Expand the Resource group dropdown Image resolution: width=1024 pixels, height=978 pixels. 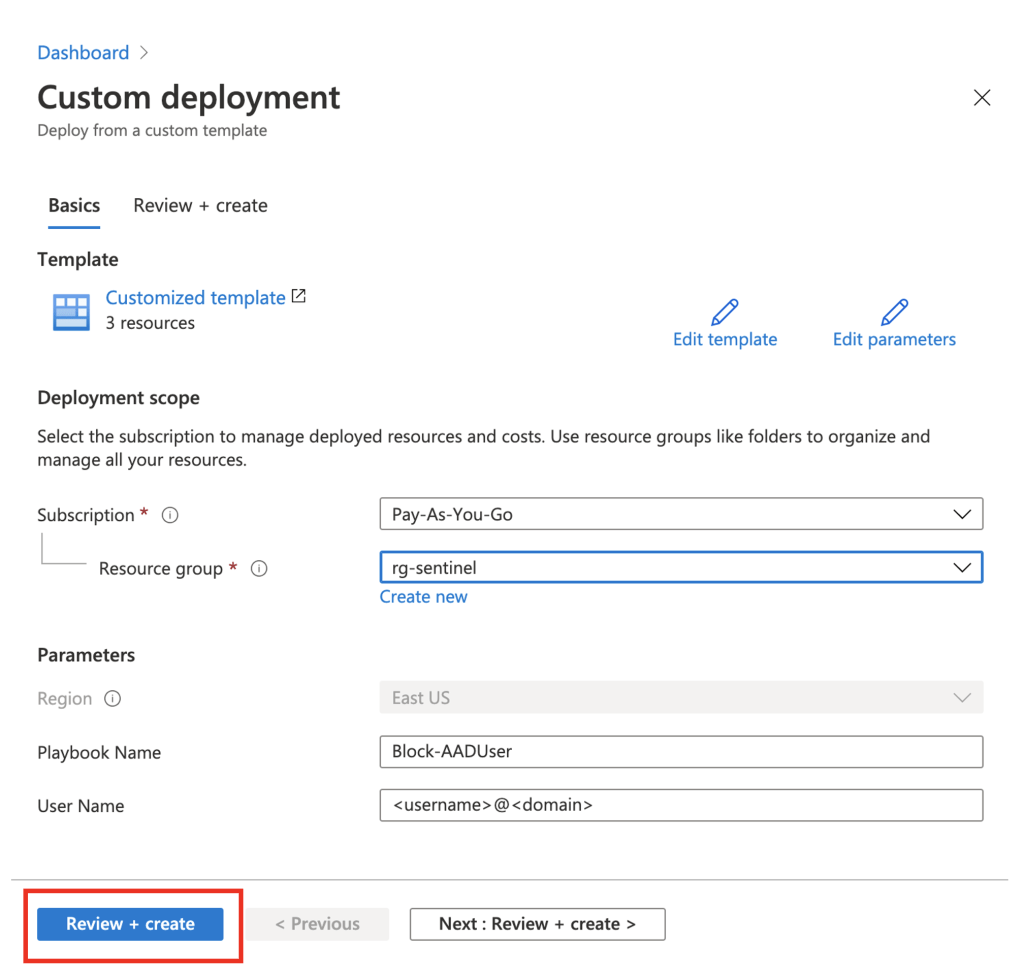tap(681, 568)
